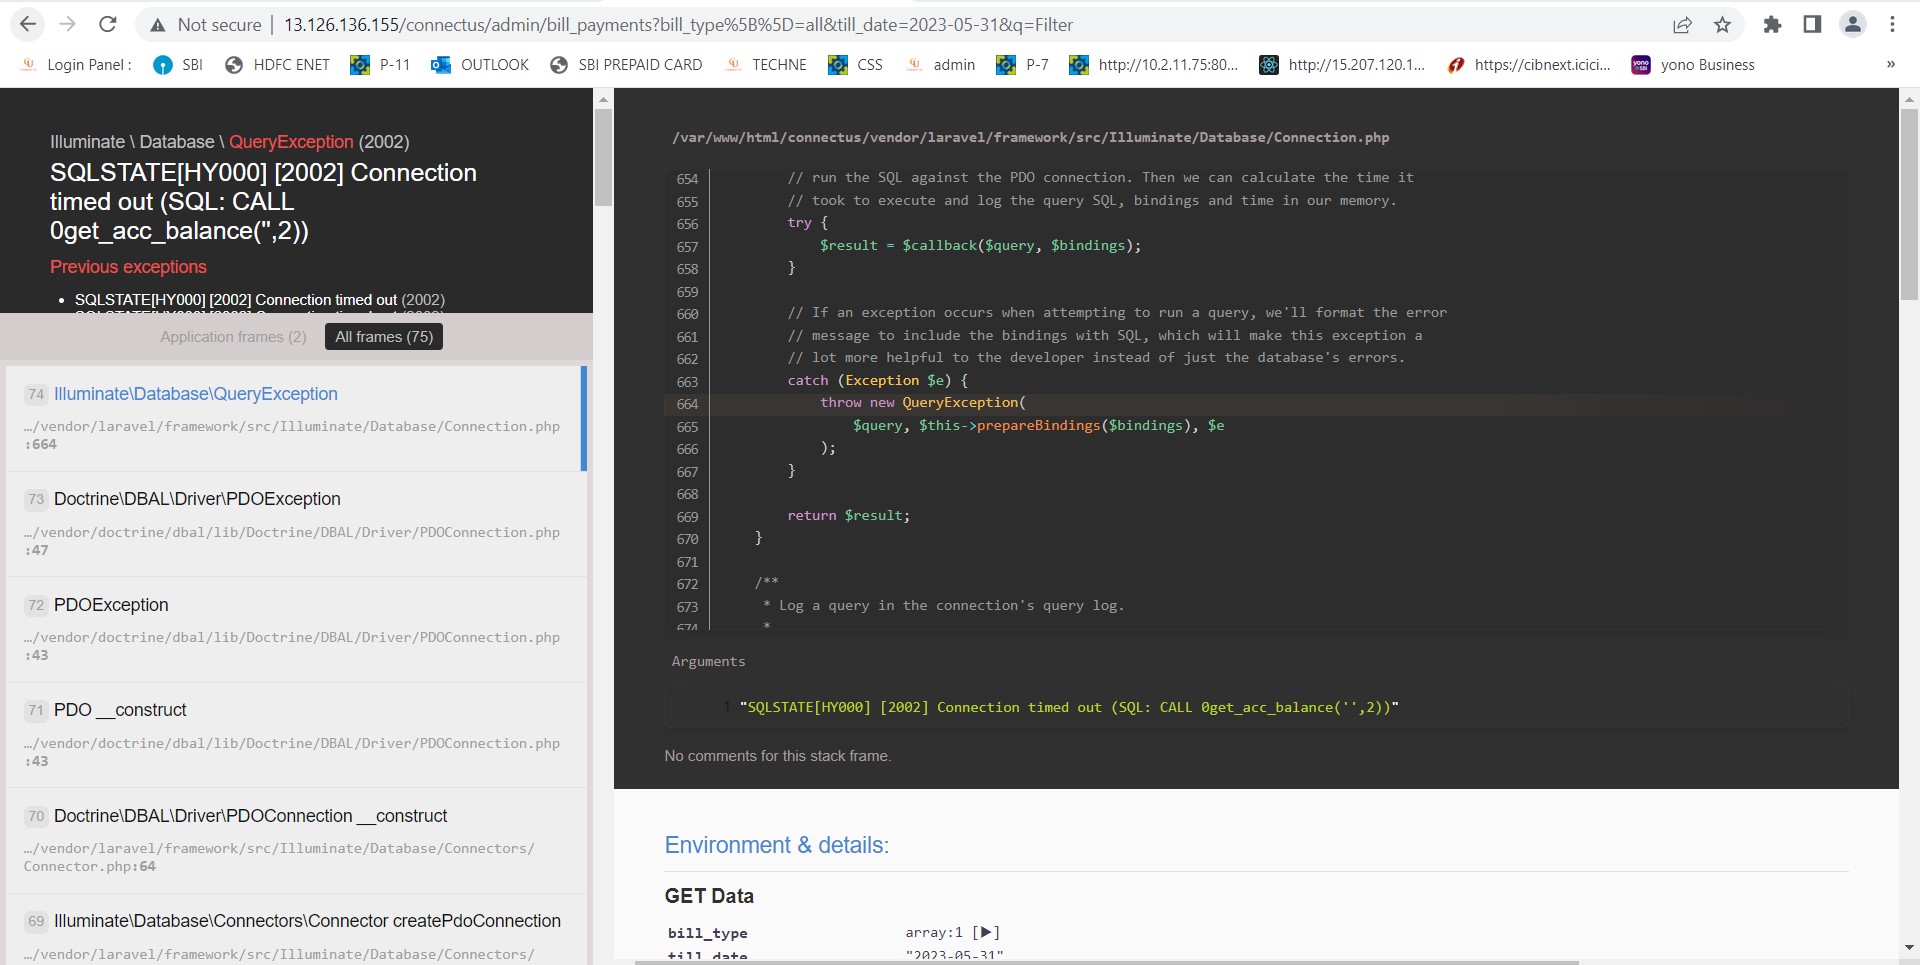Viewport: 1920px width, 965px height.
Task: Click the SQLSTATE argument string
Action: tap(1069, 707)
